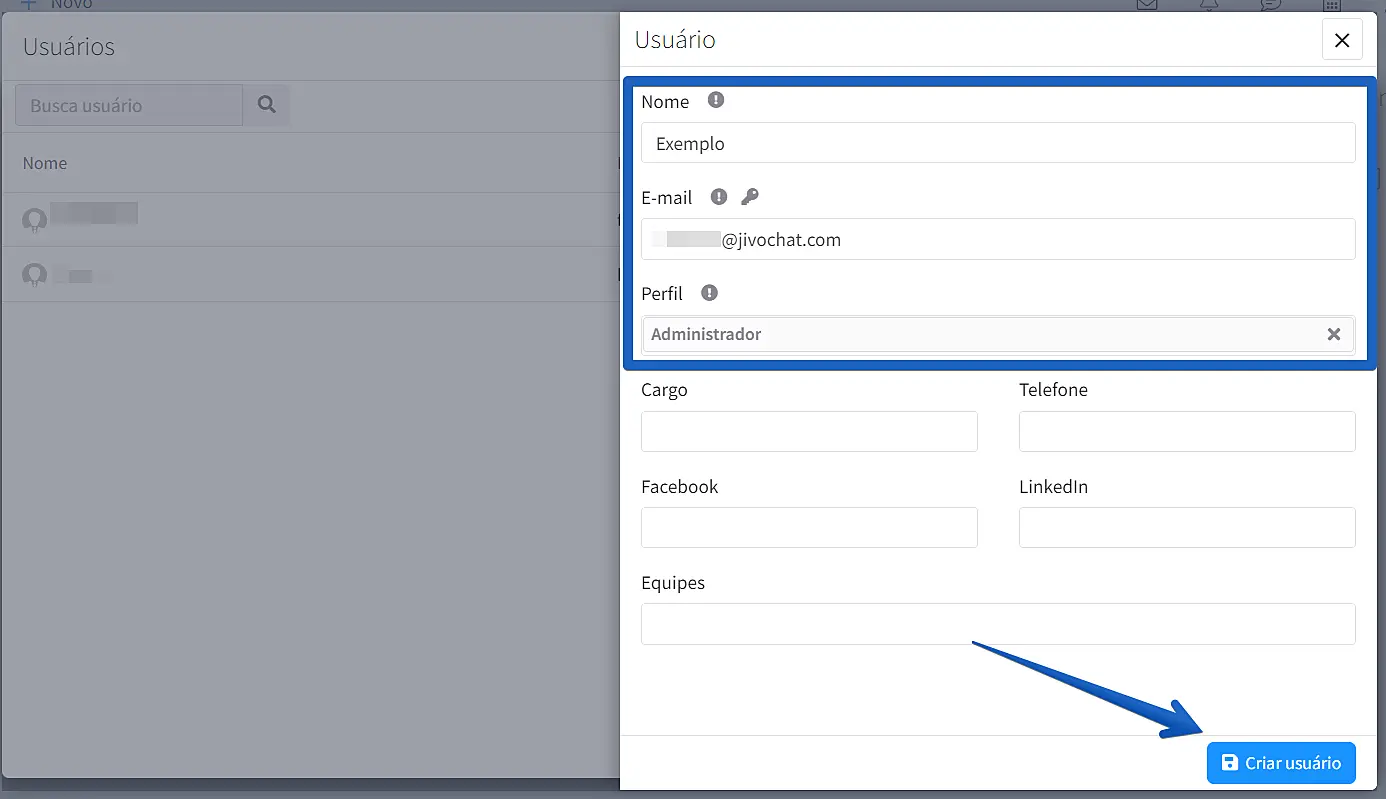
Task: Click the Criar usuário button
Action: click(1280, 763)
